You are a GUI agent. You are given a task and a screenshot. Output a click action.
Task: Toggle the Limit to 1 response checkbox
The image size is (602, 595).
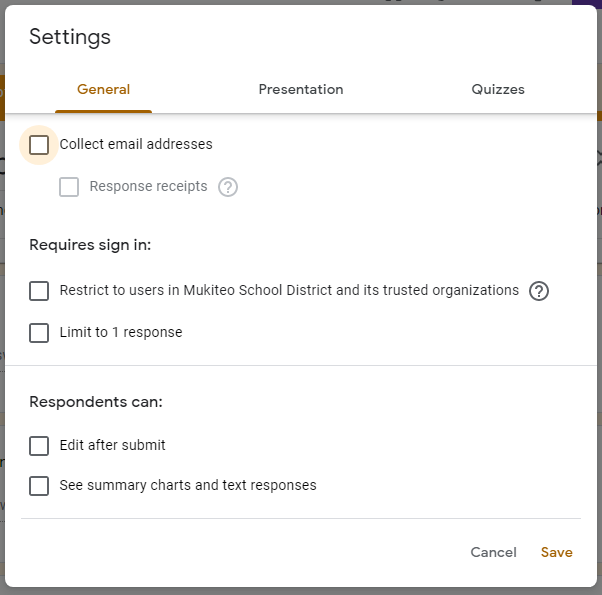[x=39, y=333]
